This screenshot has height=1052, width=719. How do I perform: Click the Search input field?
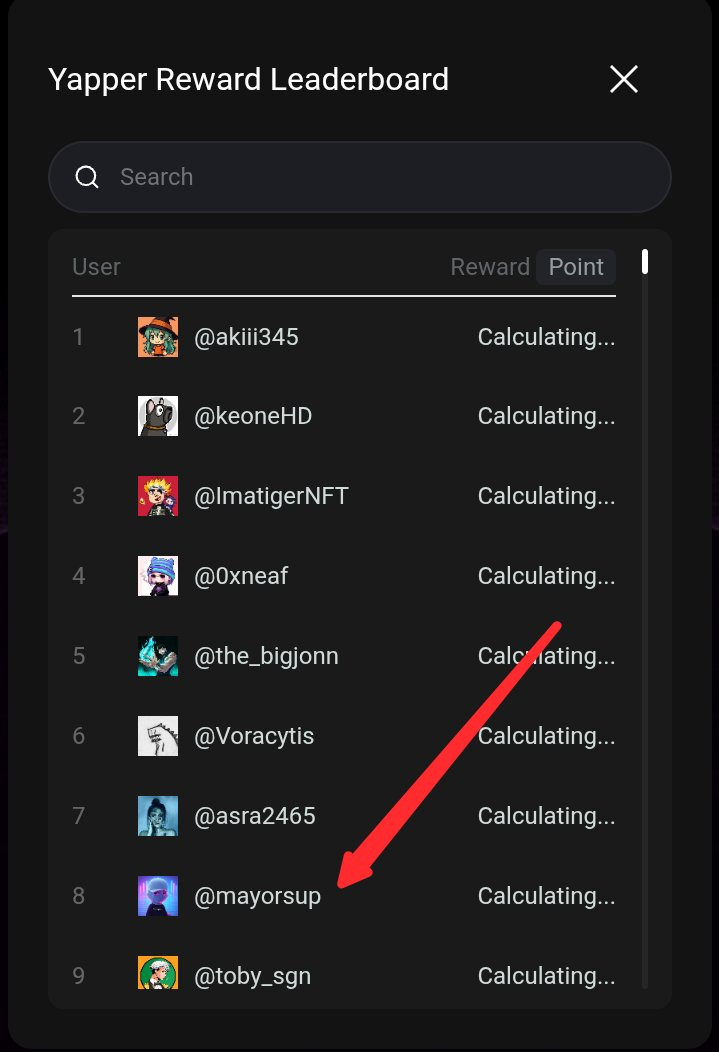point(360,177)
